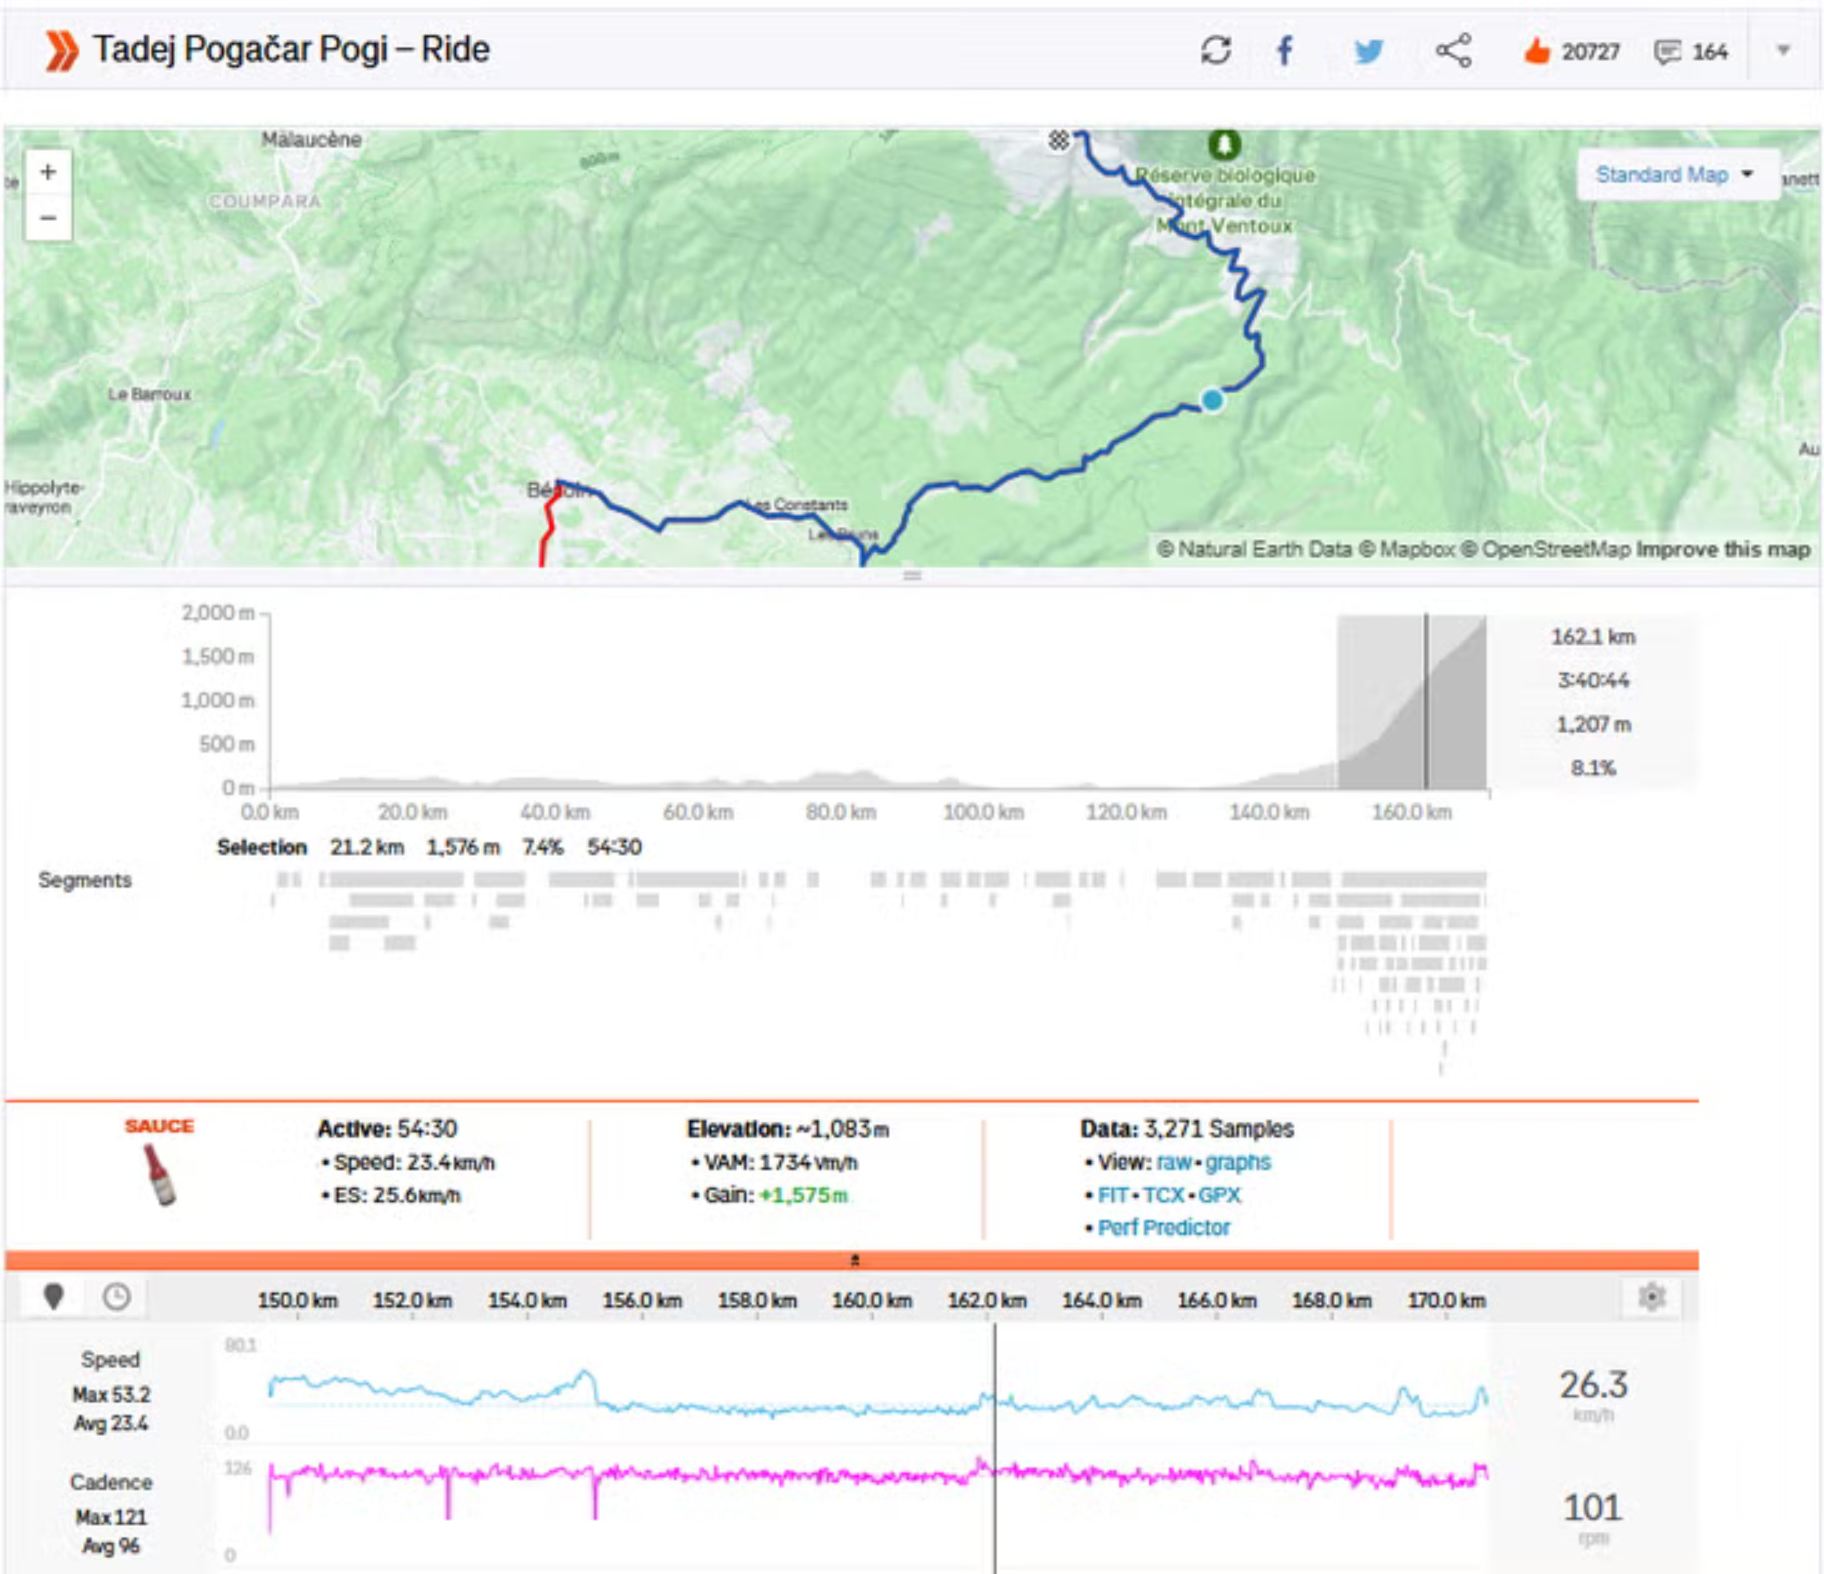This screenshot has height=1574, width=1824.
Task: Share the ride on Twitter
Action: [x=1368, y=50]
